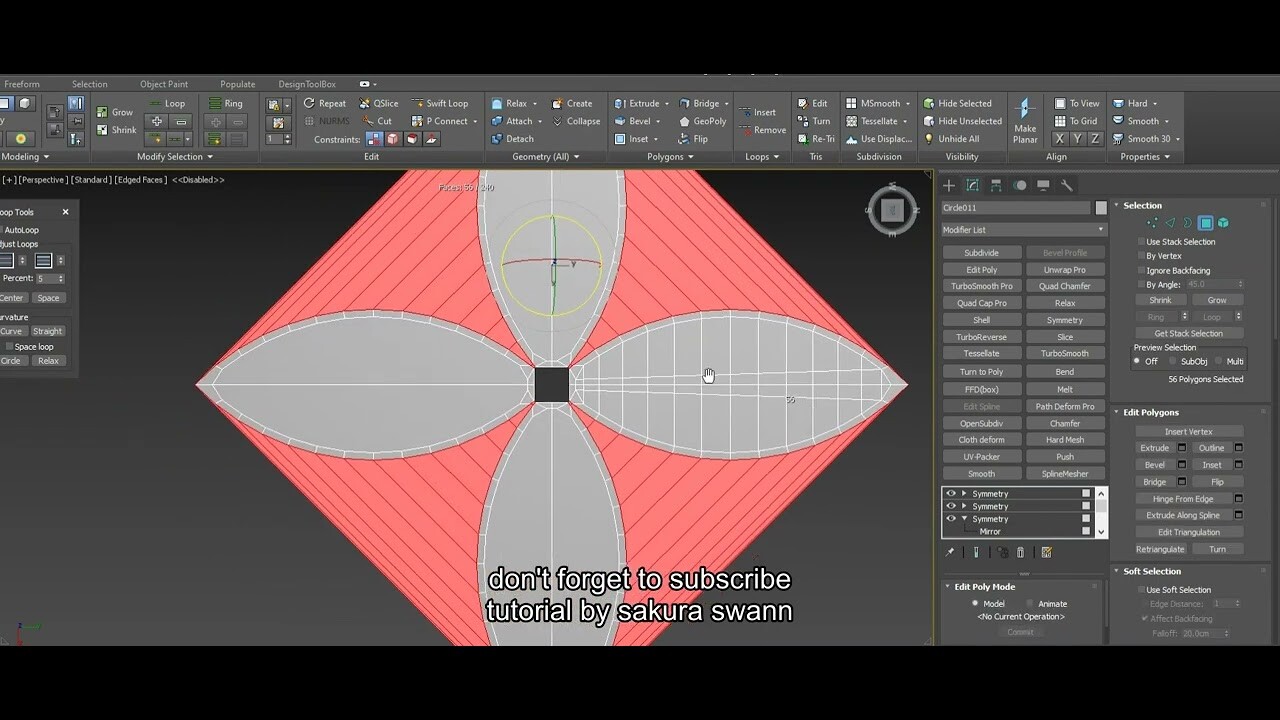Screen dimensions: 1280x720
Task: Apply the TurboSmooth Pro modifier button
Action: click(981, 285)
